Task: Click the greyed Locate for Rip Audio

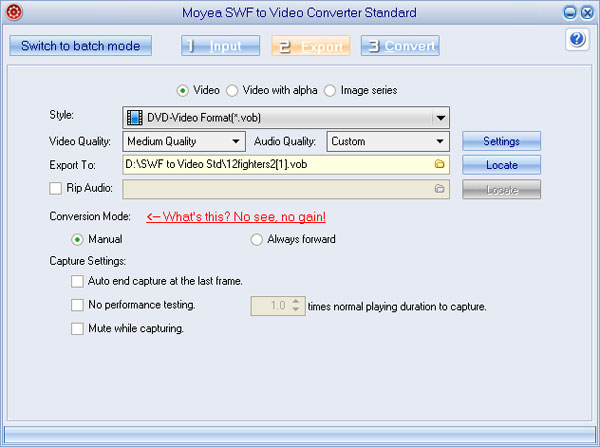Action: [501, 189]
